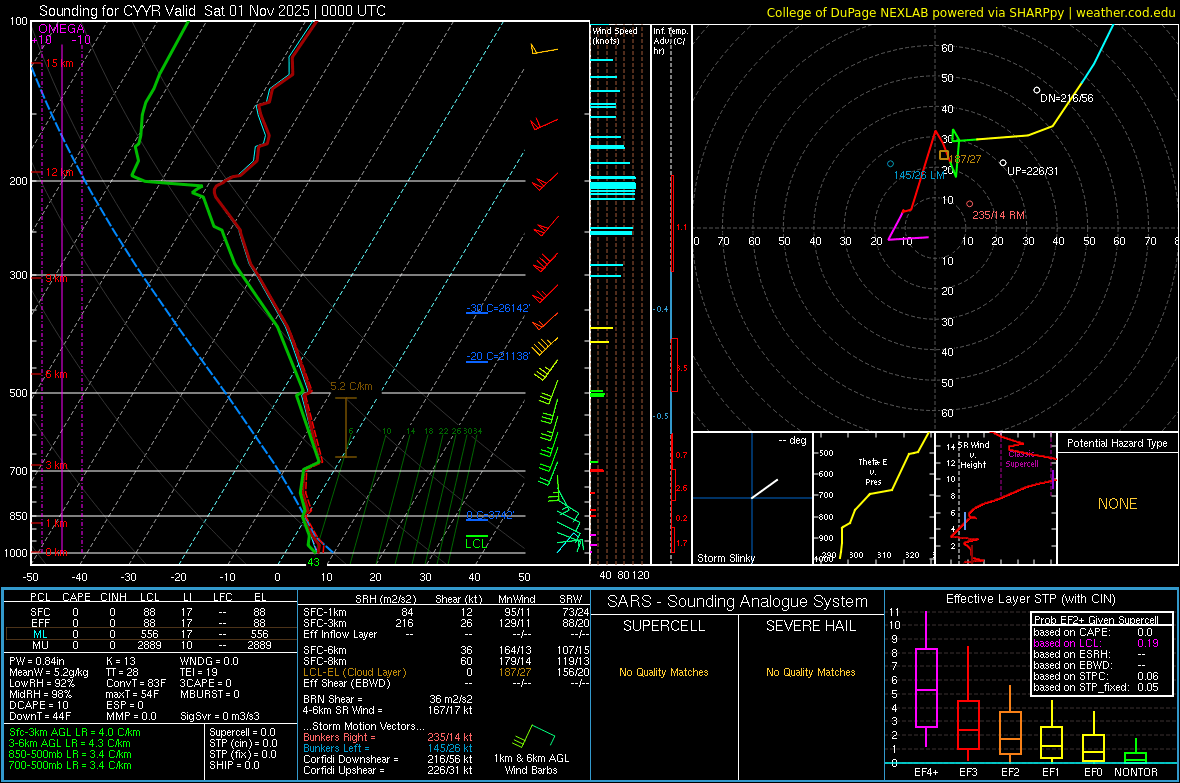The width and height of the screenshot is (1180, 783).
Task: Click the yellow 'NONE' hazard type
Action: [x=1117, y=504]
